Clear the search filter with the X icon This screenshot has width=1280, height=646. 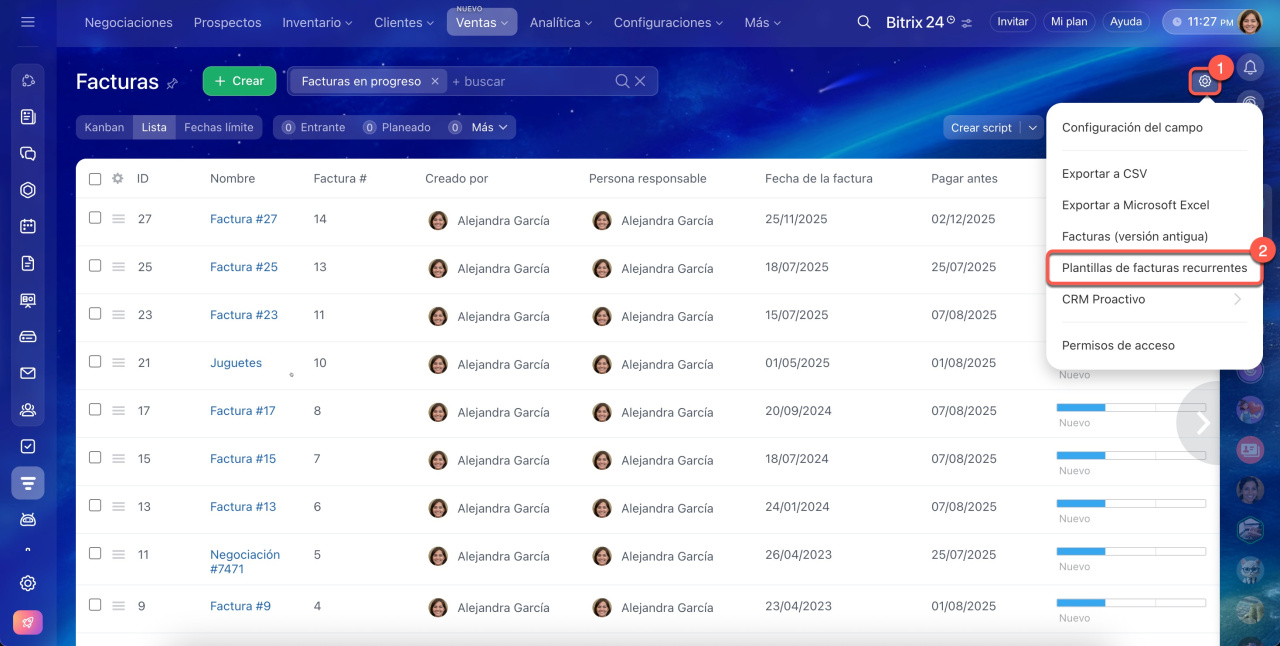click(x=640, y=81)
